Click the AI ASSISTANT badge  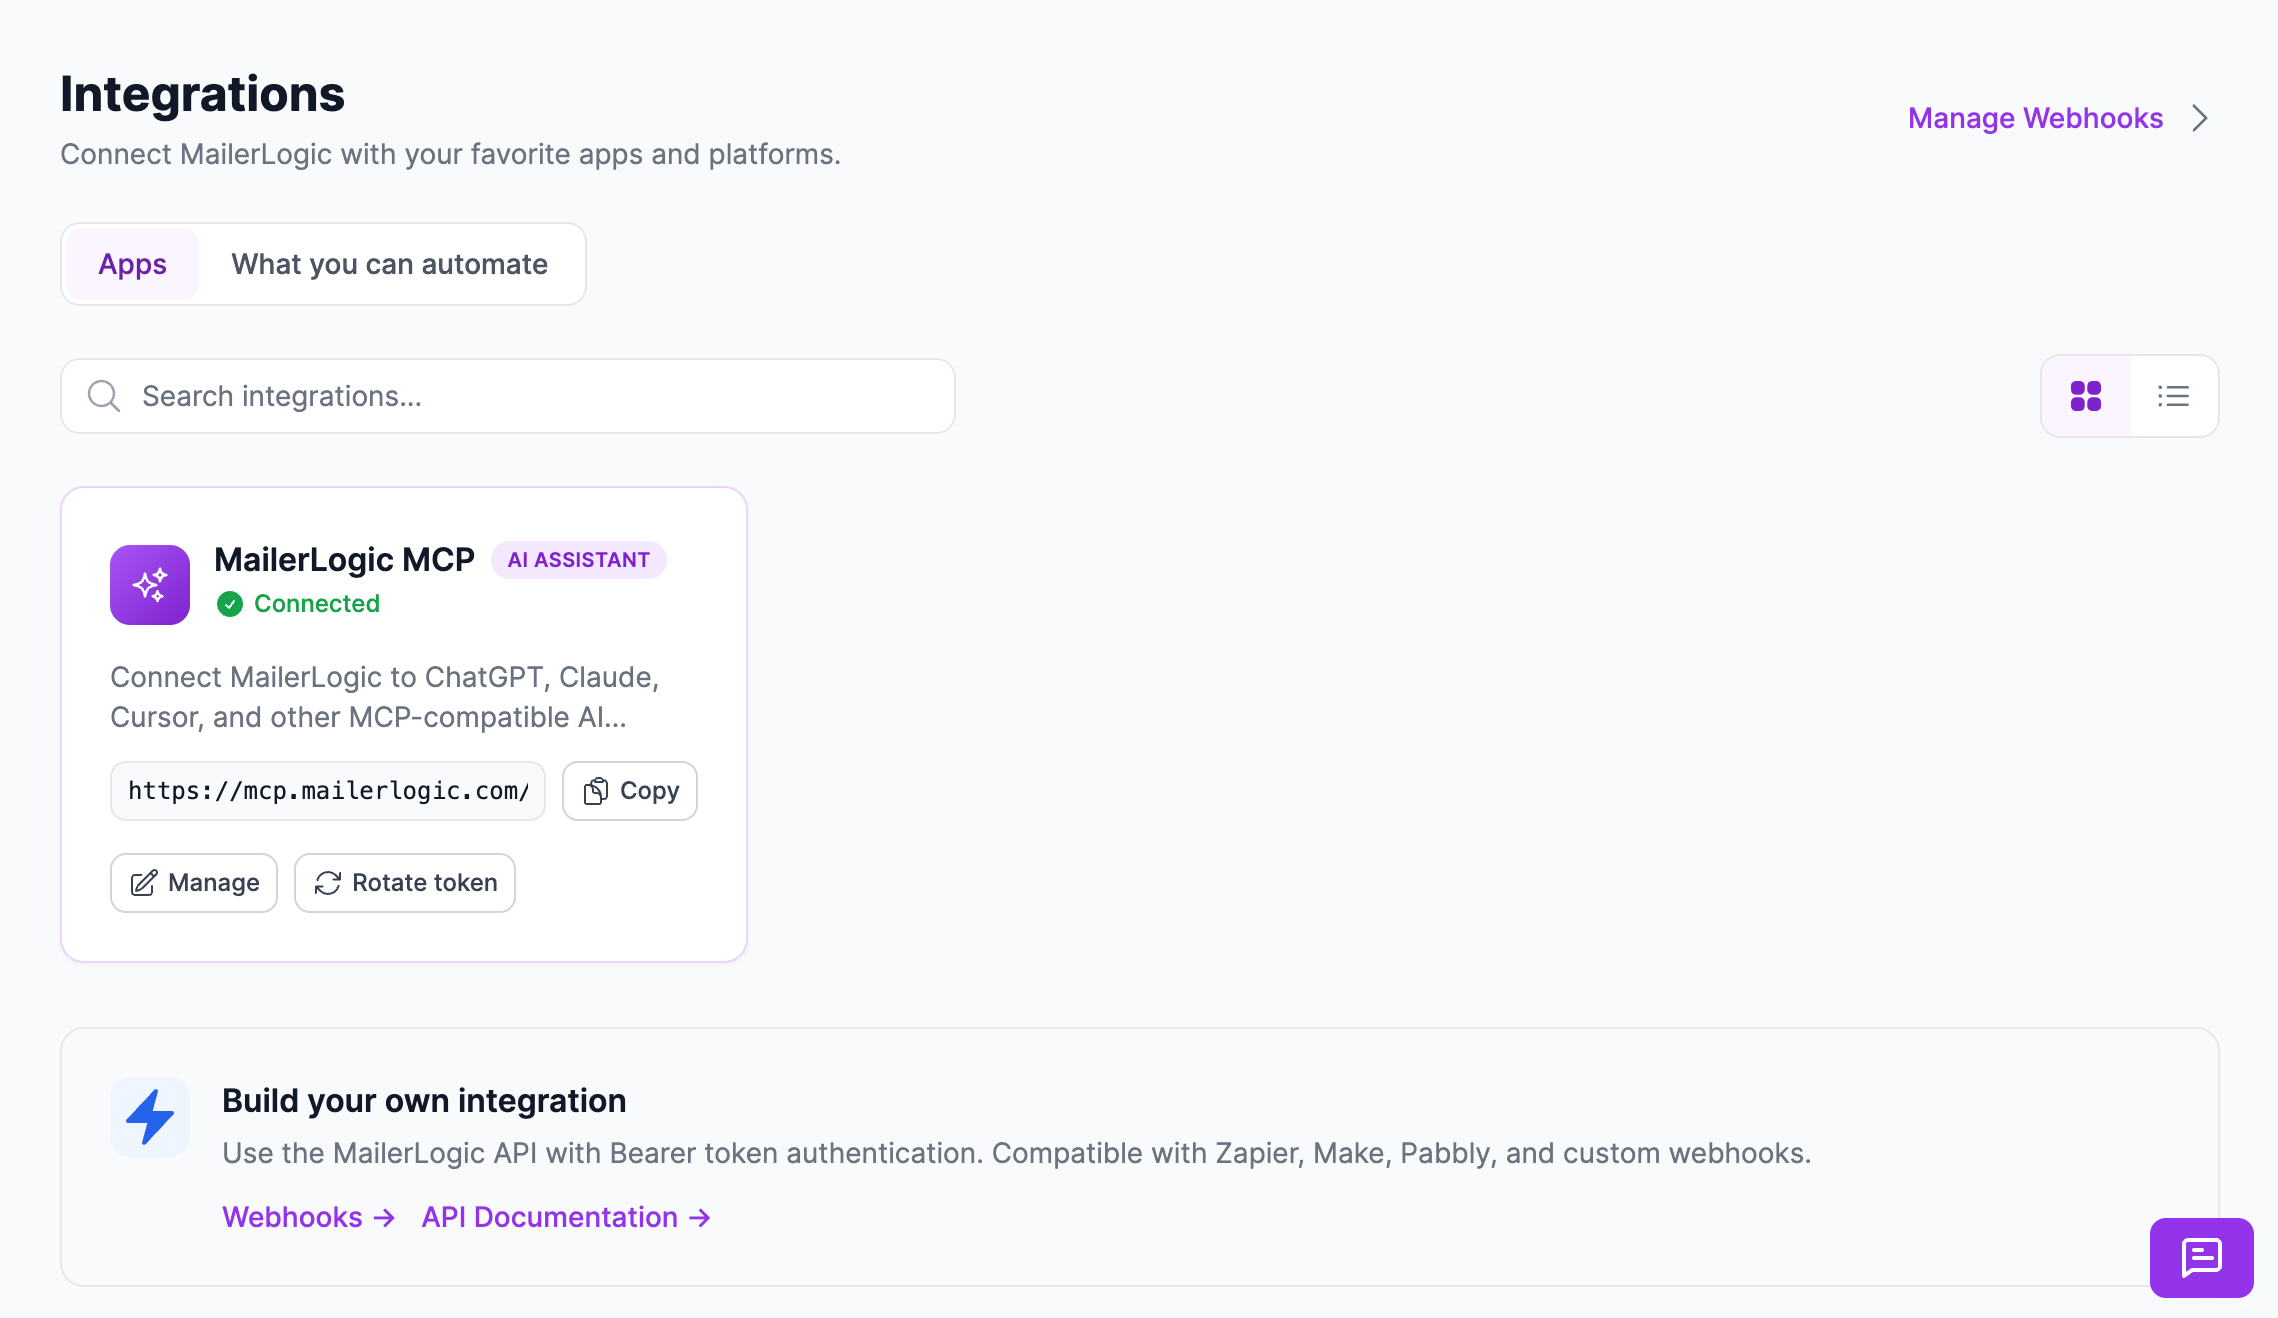pyautogui.click(x=579, y=560)
